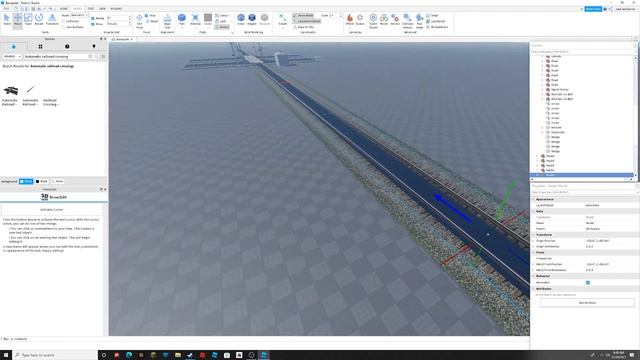Collapse the Pivot properties section
The height and width of the screenshot is (360, 640).
tap(533, 253)
